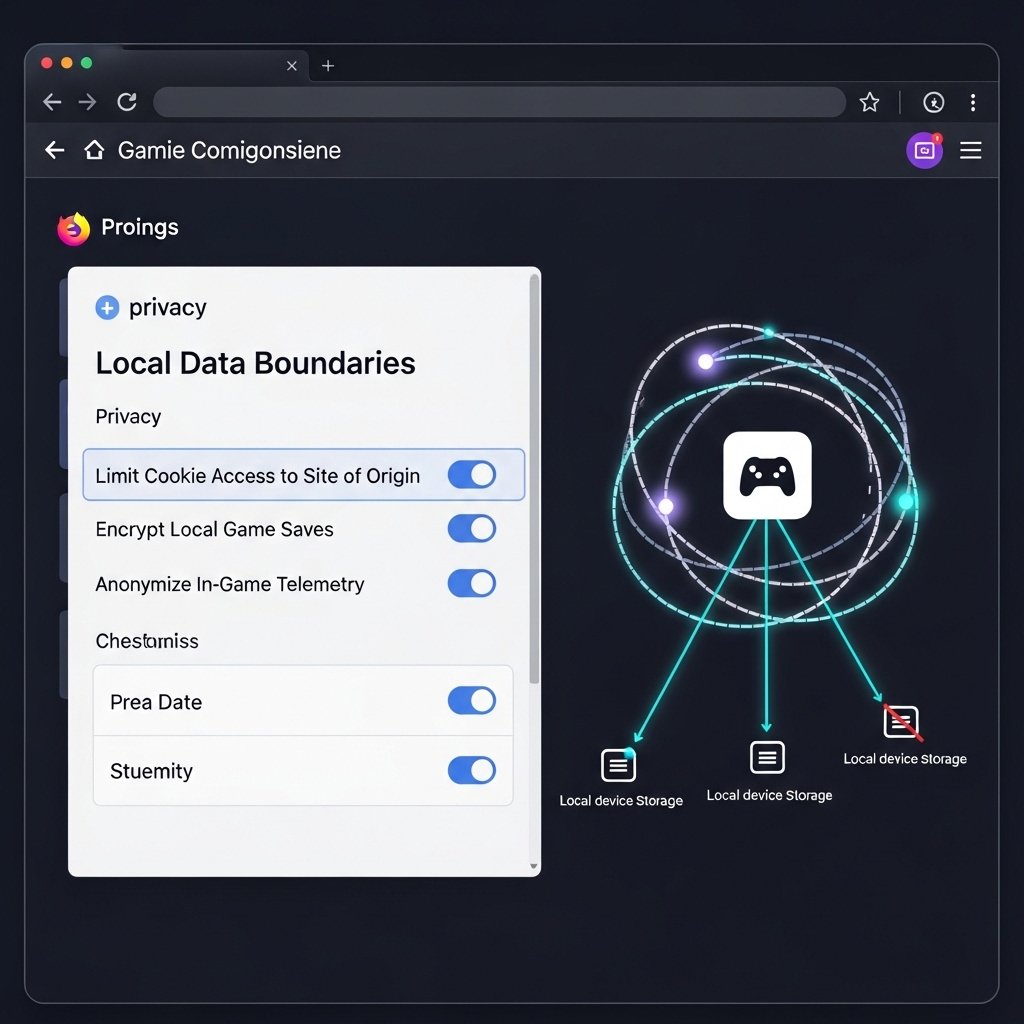This screenshot has width=1024, height=1024.
Task: Click the game controller icon
Action: pos(767,476)
